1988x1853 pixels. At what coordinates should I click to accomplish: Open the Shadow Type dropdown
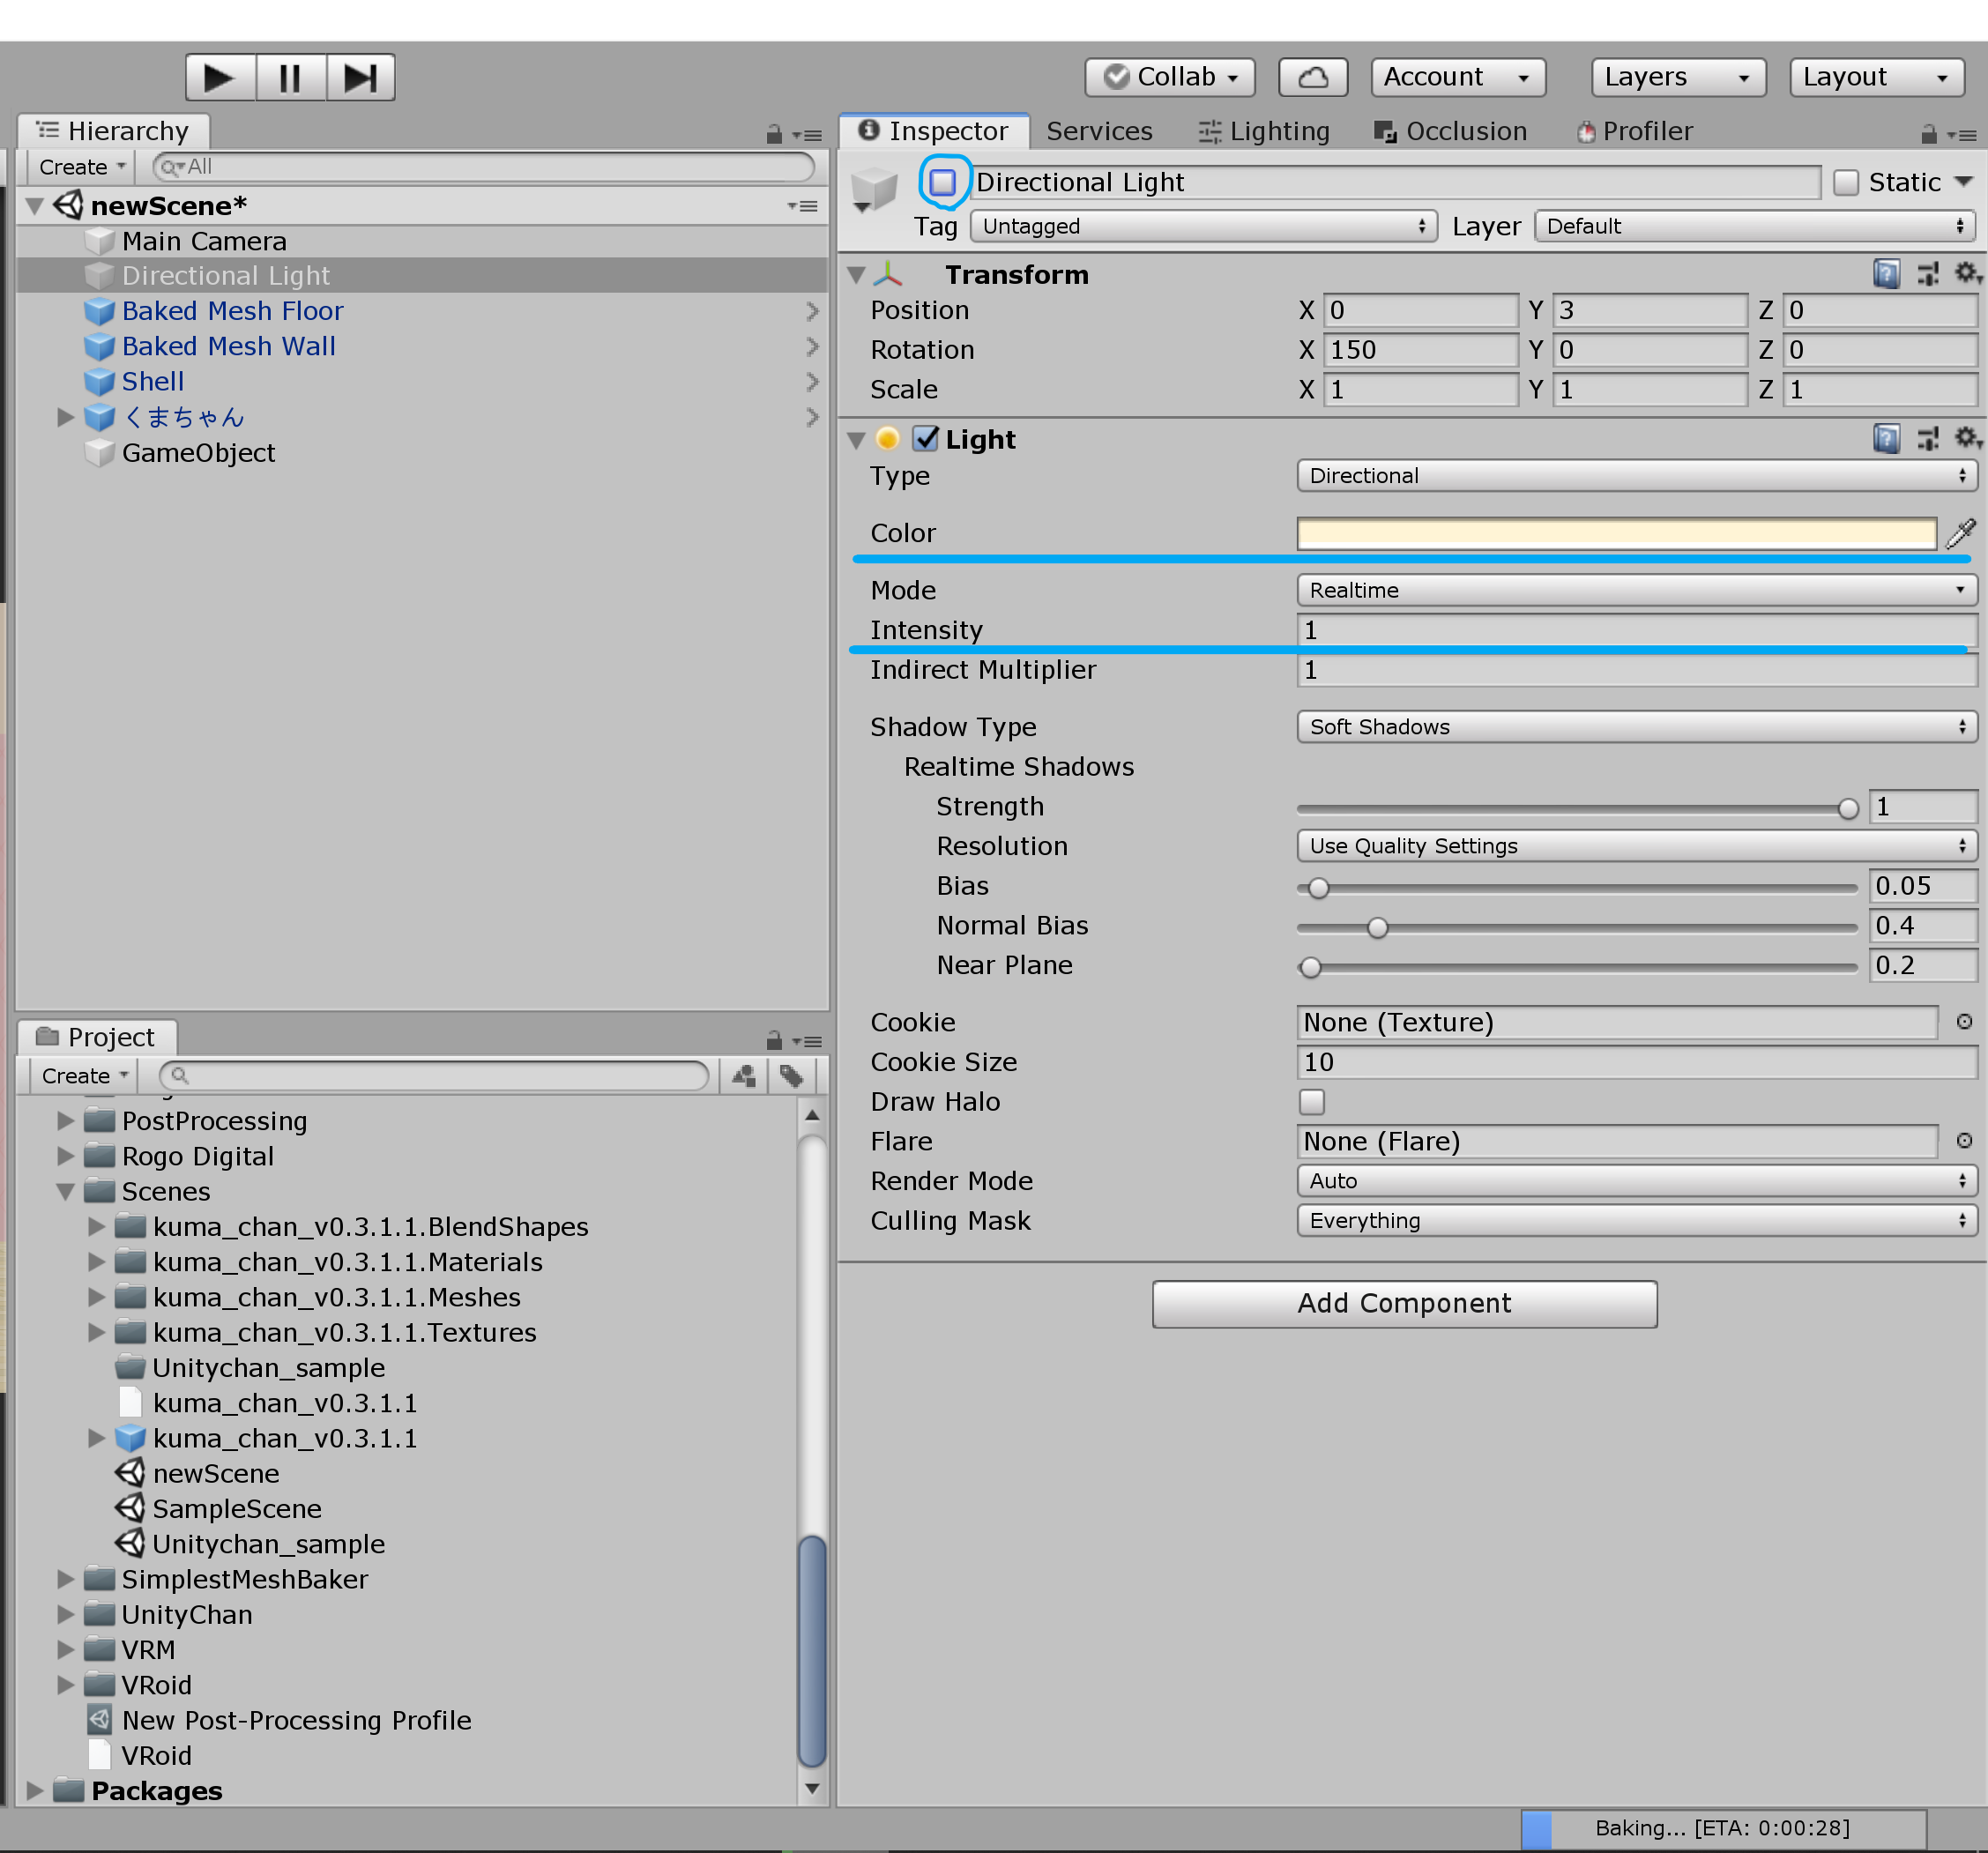click(x=1636, y=727)
